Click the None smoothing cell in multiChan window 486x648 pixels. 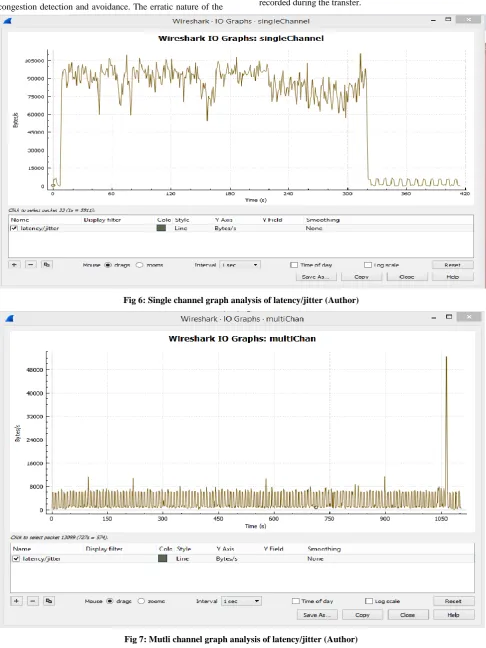[x=315, y=559]
